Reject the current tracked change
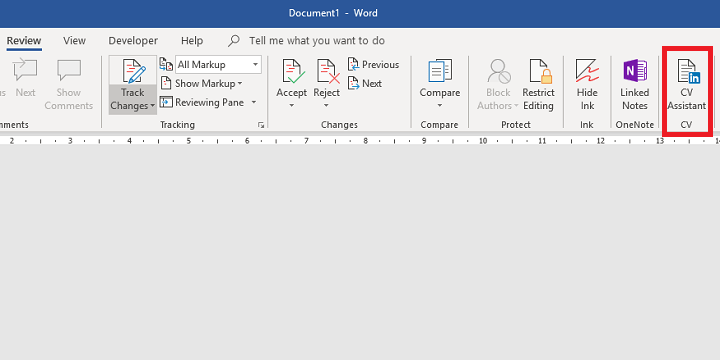 click(x=326, y=78)
